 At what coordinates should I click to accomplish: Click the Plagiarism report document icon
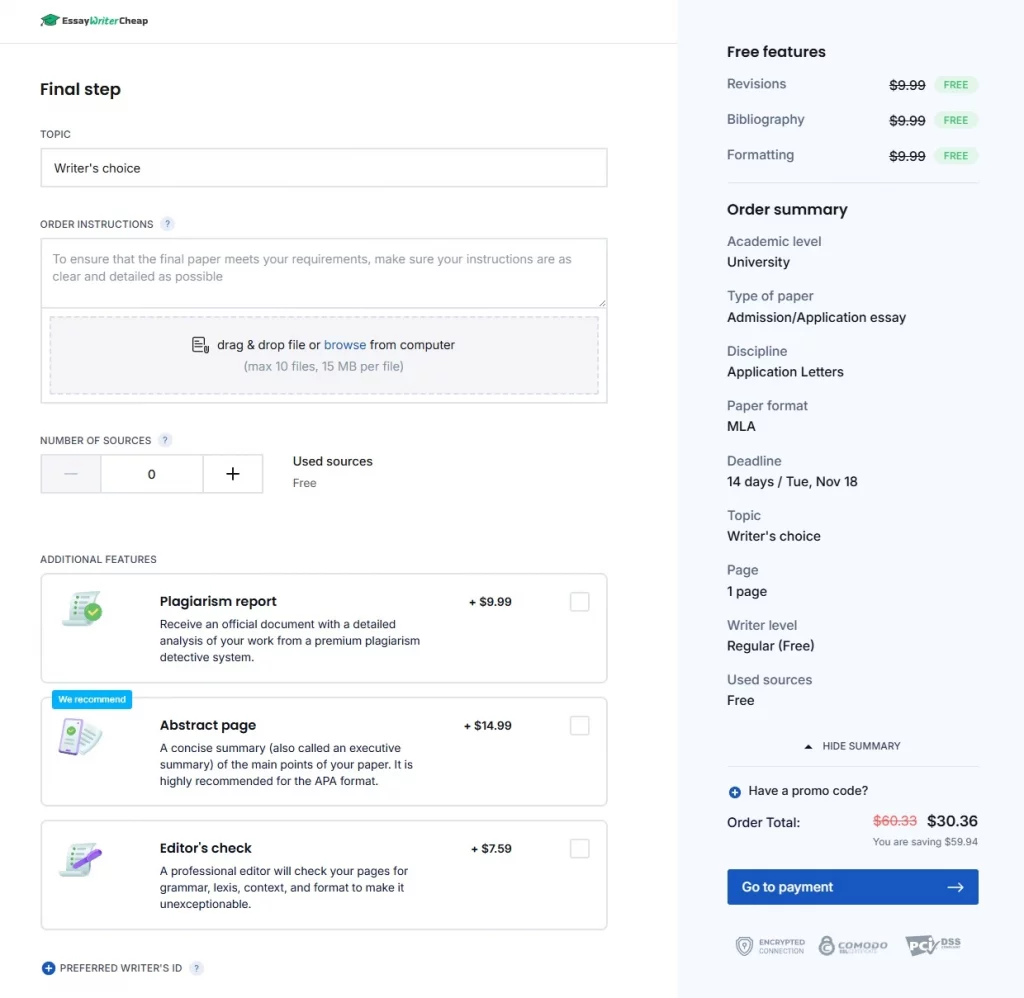81,608
